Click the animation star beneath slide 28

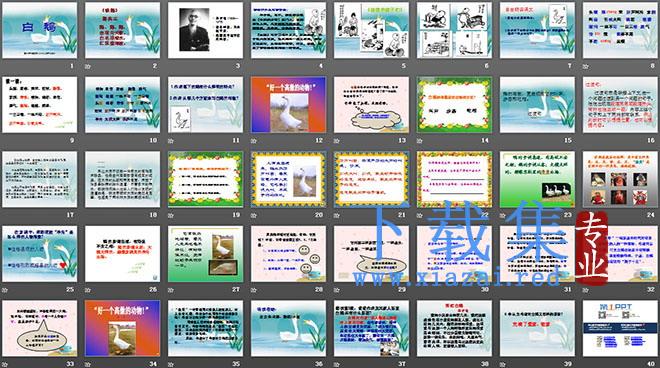coord(254,290)
